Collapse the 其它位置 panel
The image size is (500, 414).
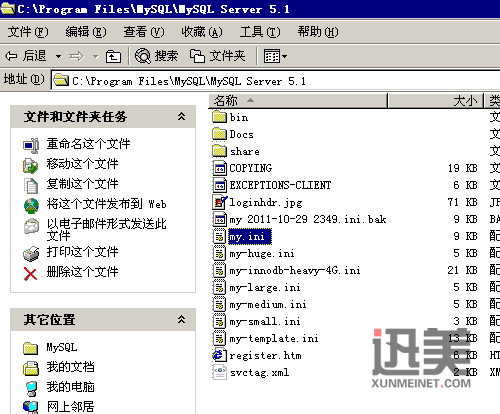[181, 319]
